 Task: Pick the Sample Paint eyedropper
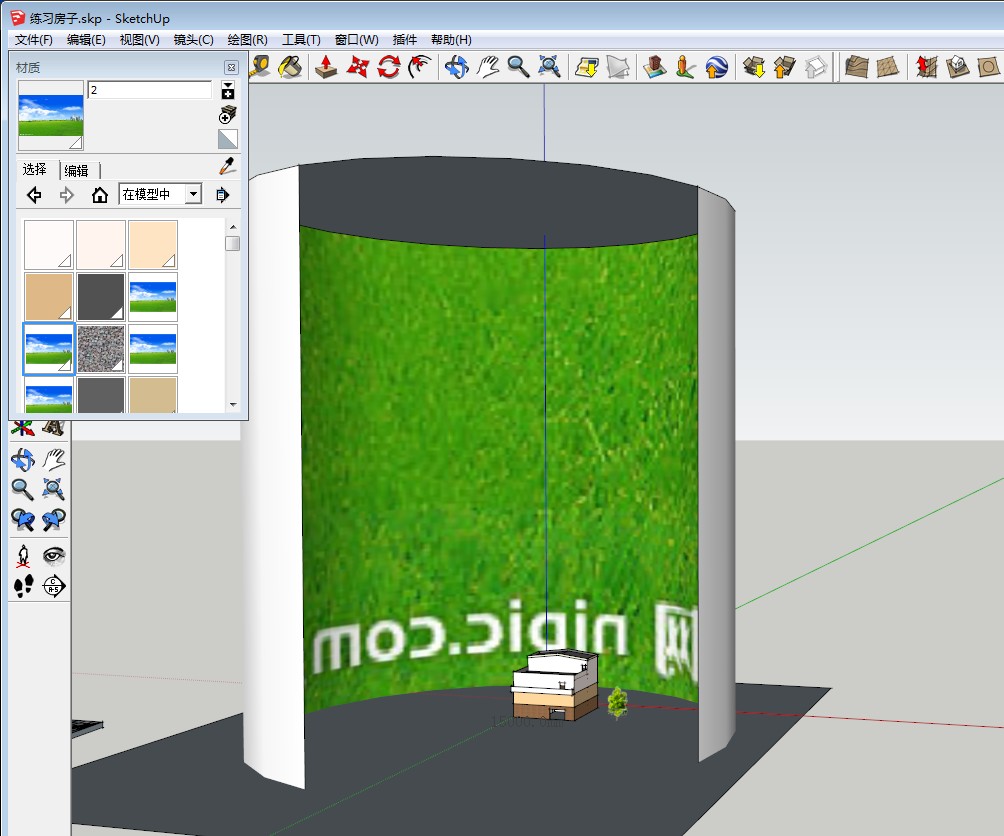tap(227, 166)
